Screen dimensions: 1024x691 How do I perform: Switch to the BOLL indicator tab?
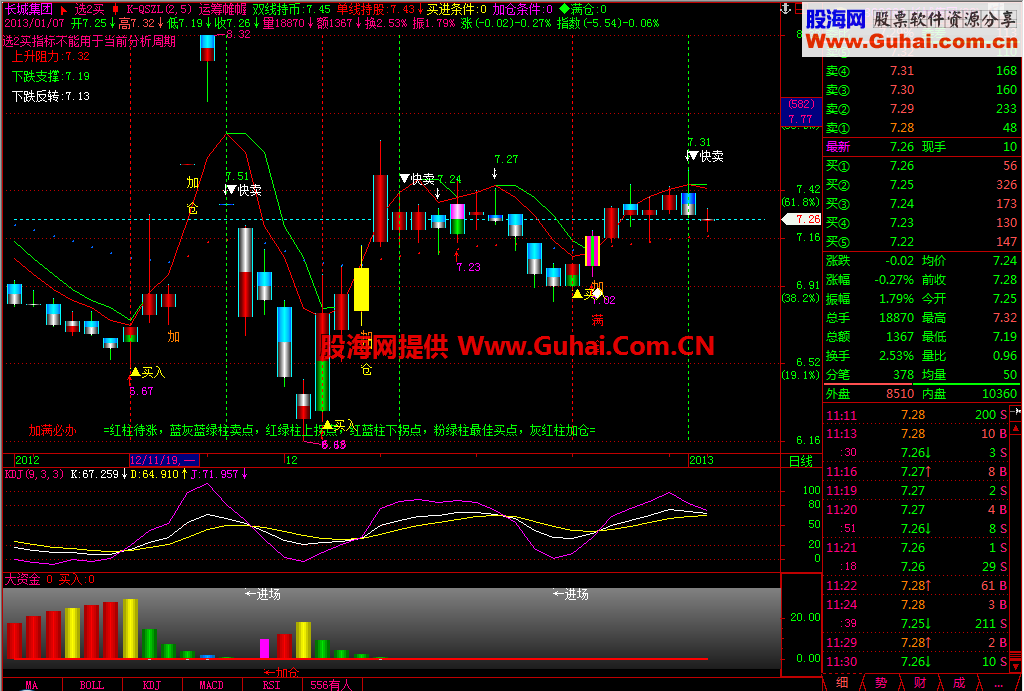[x=91, y=685]
